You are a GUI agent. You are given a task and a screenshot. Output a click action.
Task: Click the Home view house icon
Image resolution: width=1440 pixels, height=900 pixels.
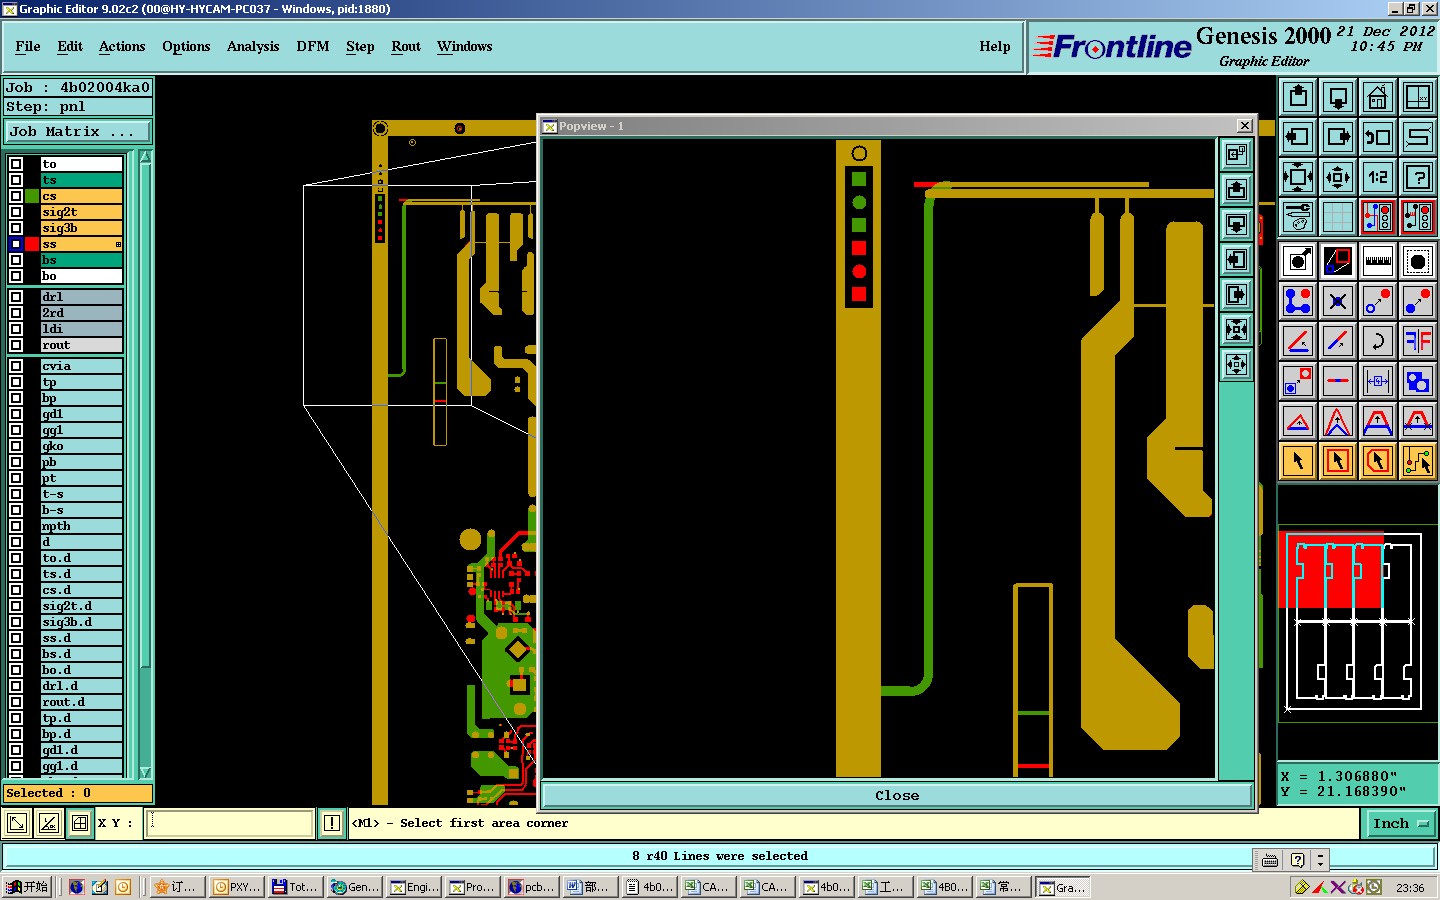[x=1378, y=97]
